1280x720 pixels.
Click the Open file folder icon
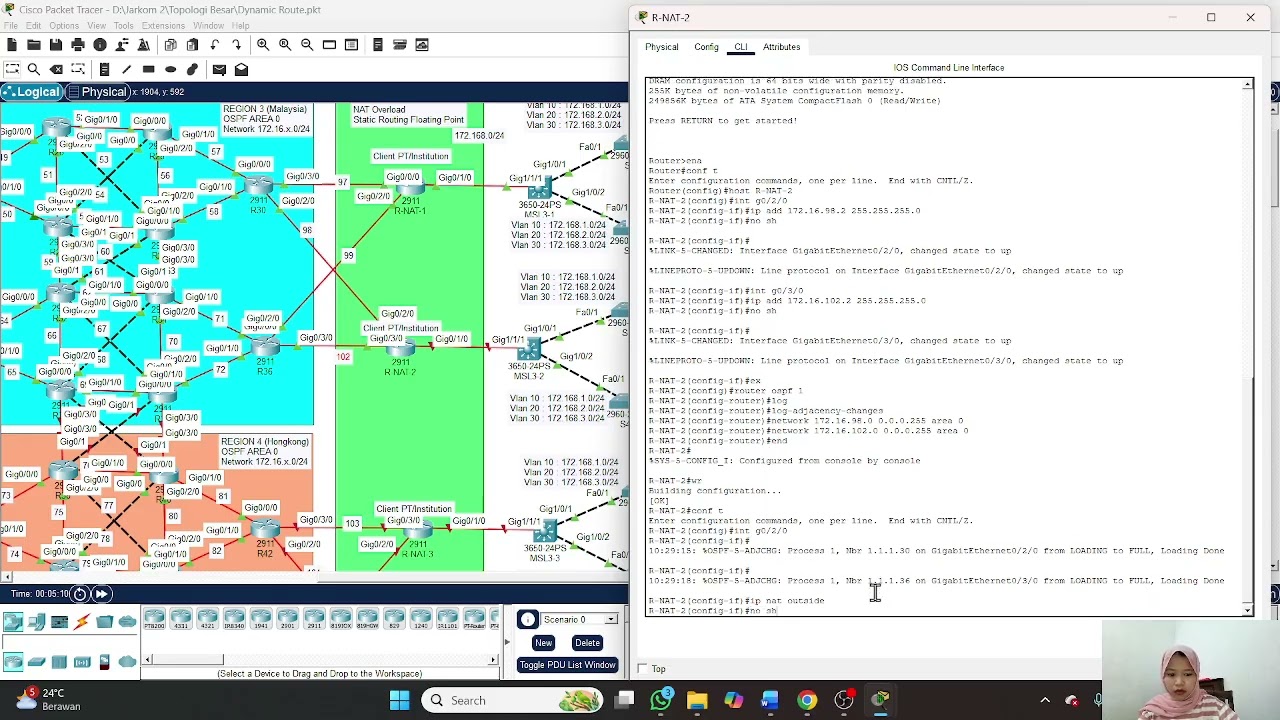pos(33,45)
